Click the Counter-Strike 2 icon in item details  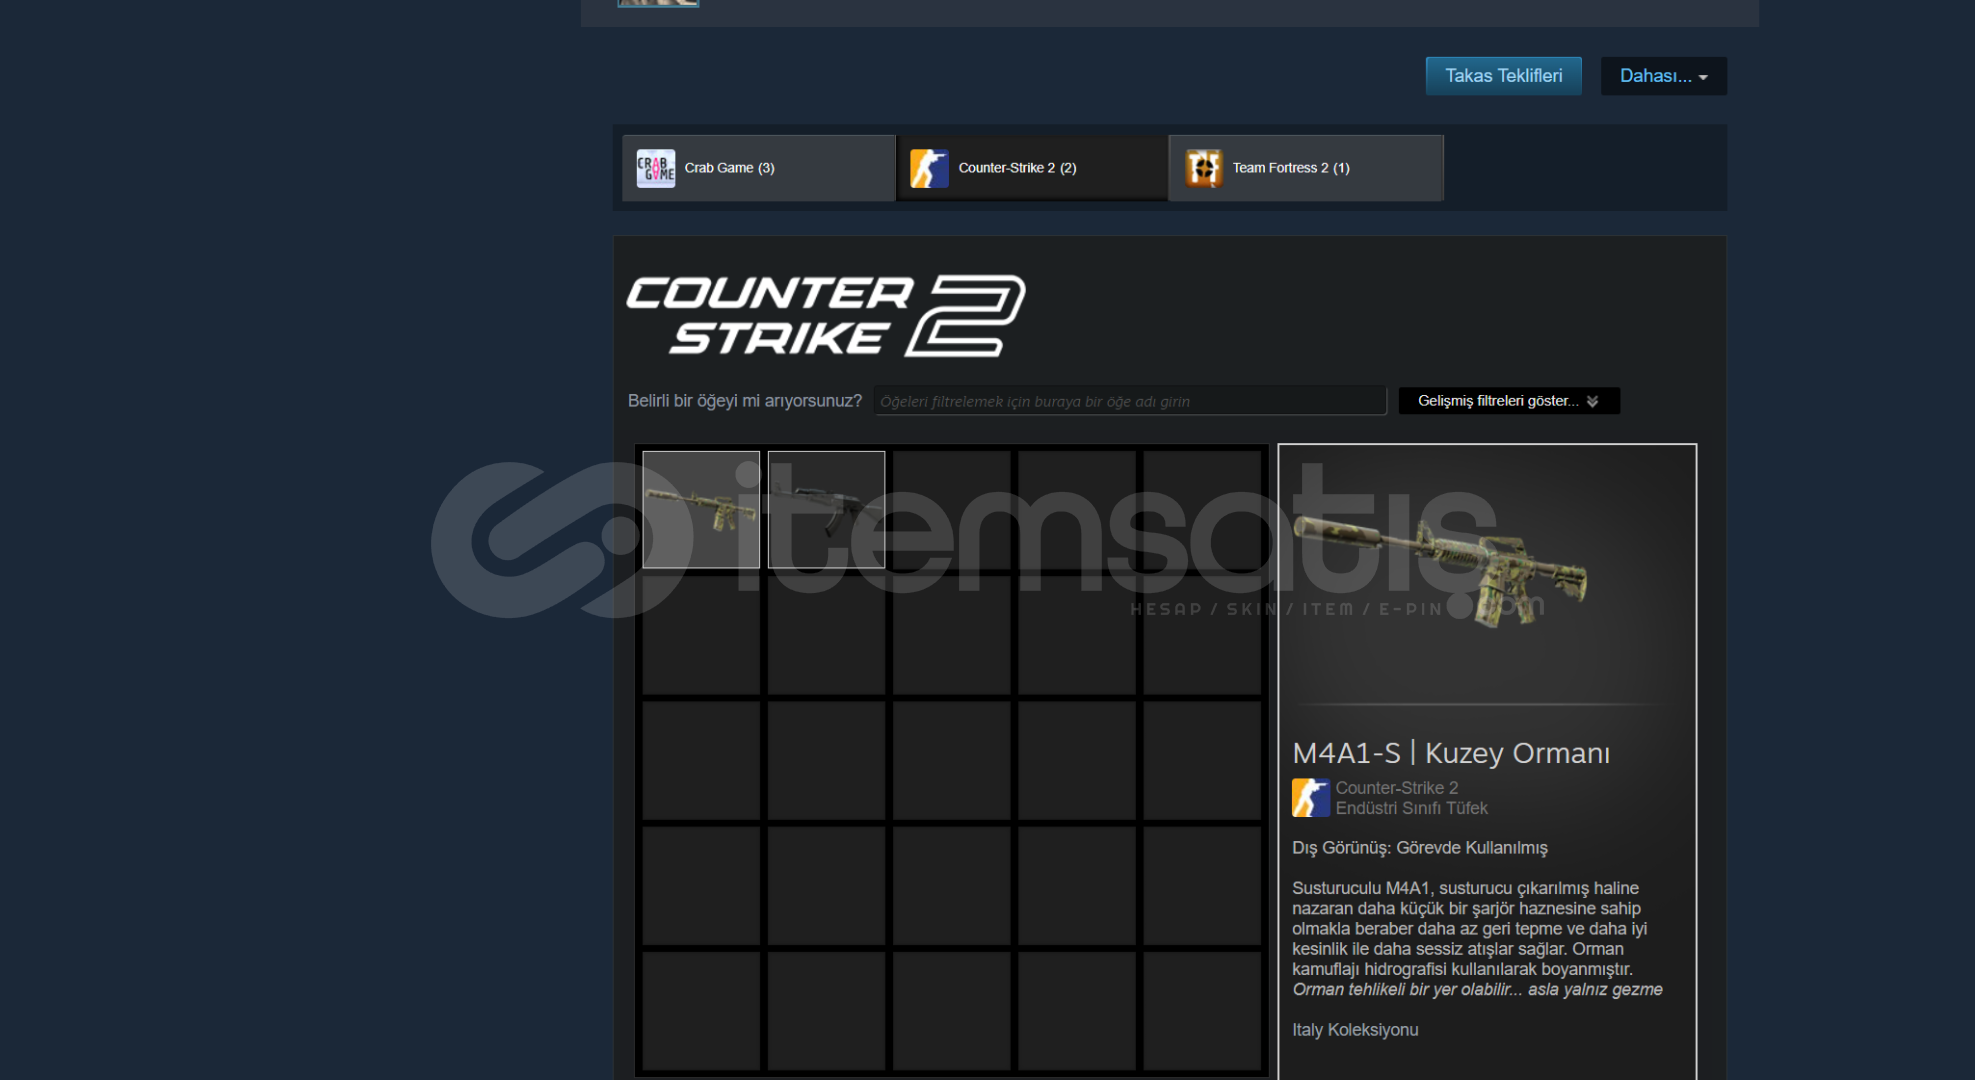(1310, 798)
